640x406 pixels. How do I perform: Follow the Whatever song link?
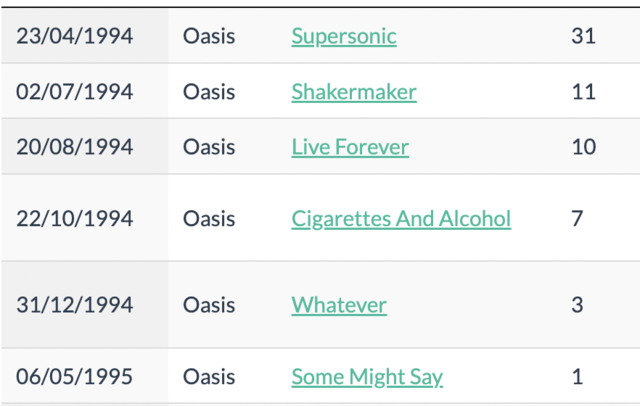339,305
